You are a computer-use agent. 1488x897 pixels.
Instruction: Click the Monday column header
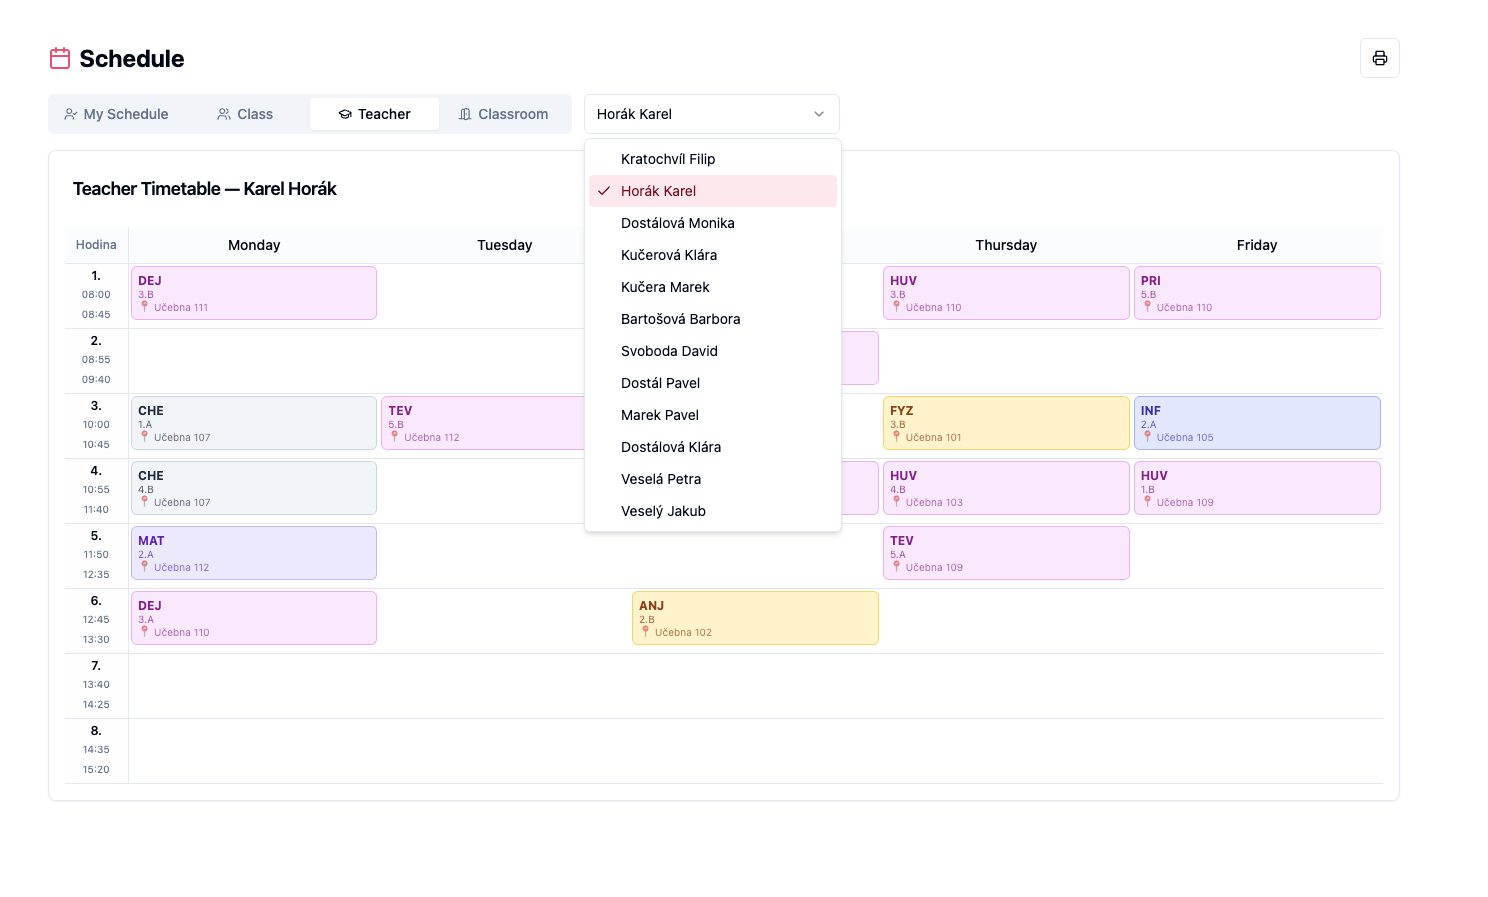pyautogui.click(x=254, y=245)
